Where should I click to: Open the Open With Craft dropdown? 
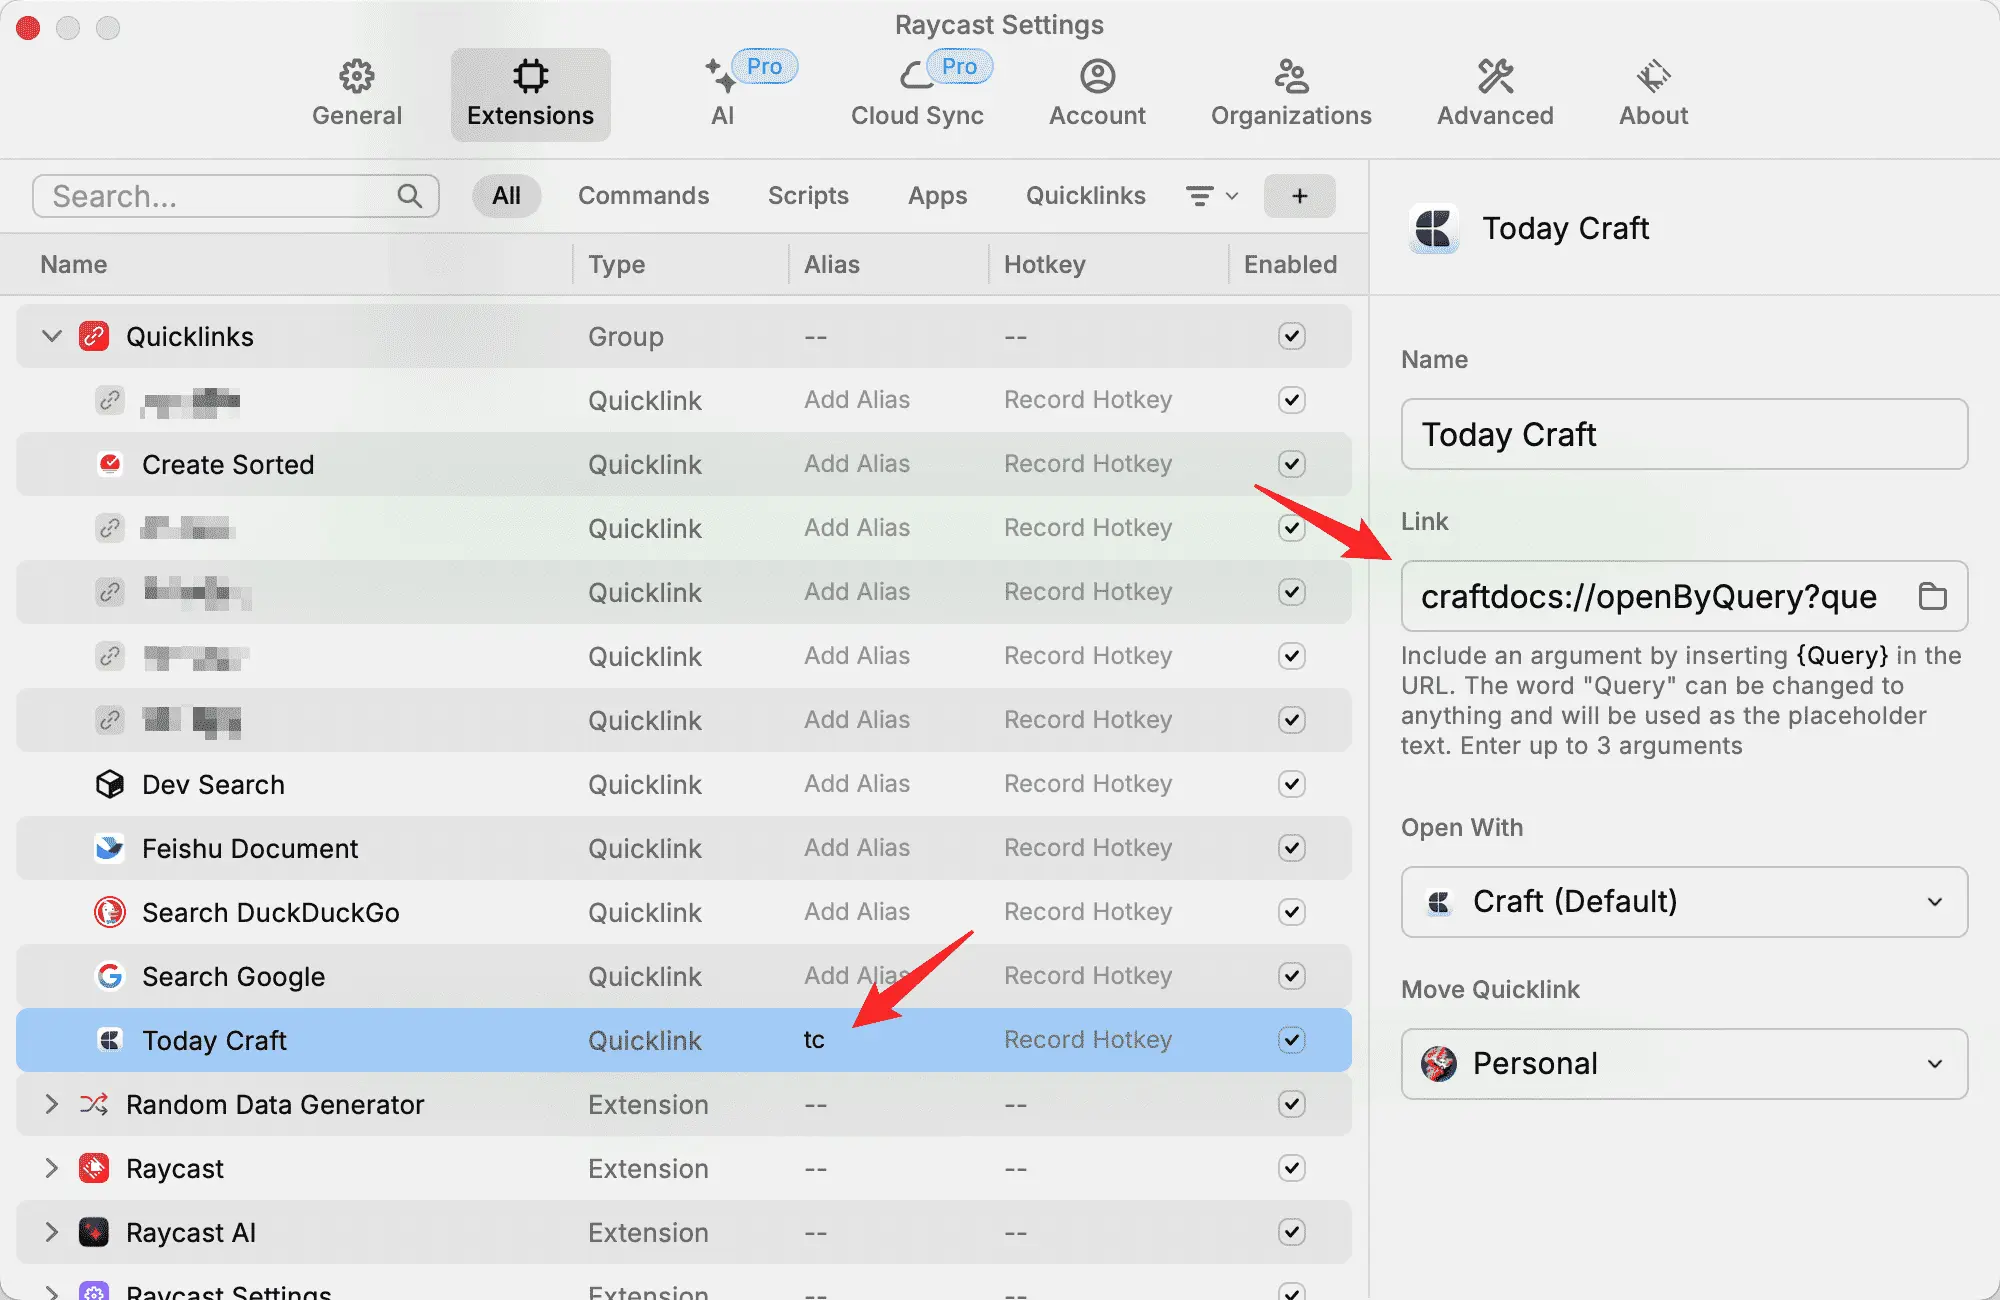1684,902
